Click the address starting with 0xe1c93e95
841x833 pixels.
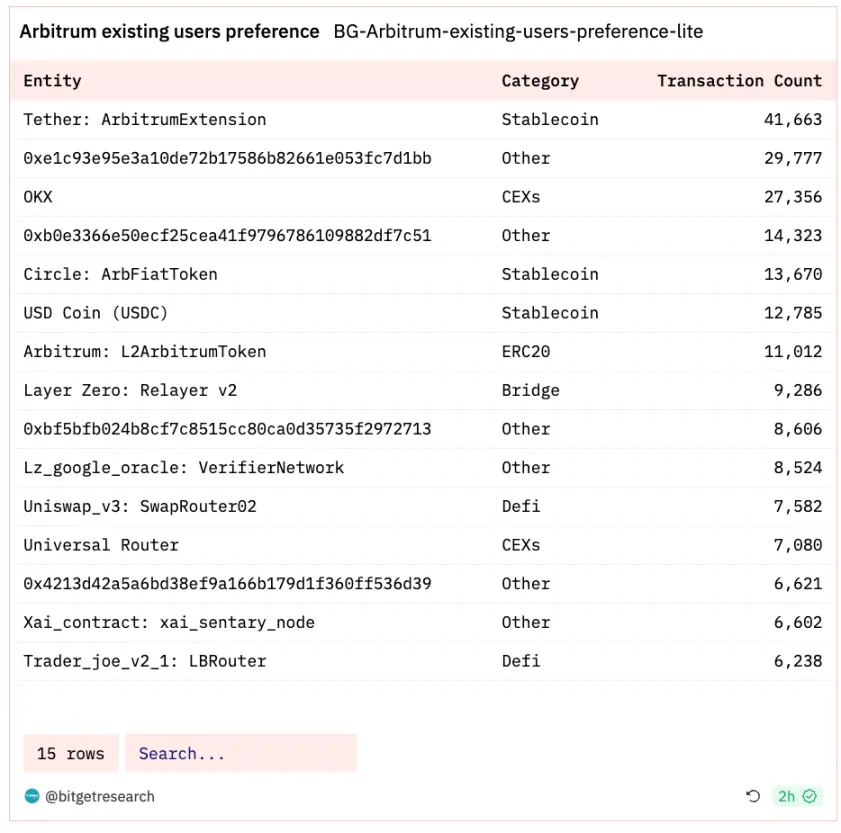pyautogui.click(x=227, y=158)
